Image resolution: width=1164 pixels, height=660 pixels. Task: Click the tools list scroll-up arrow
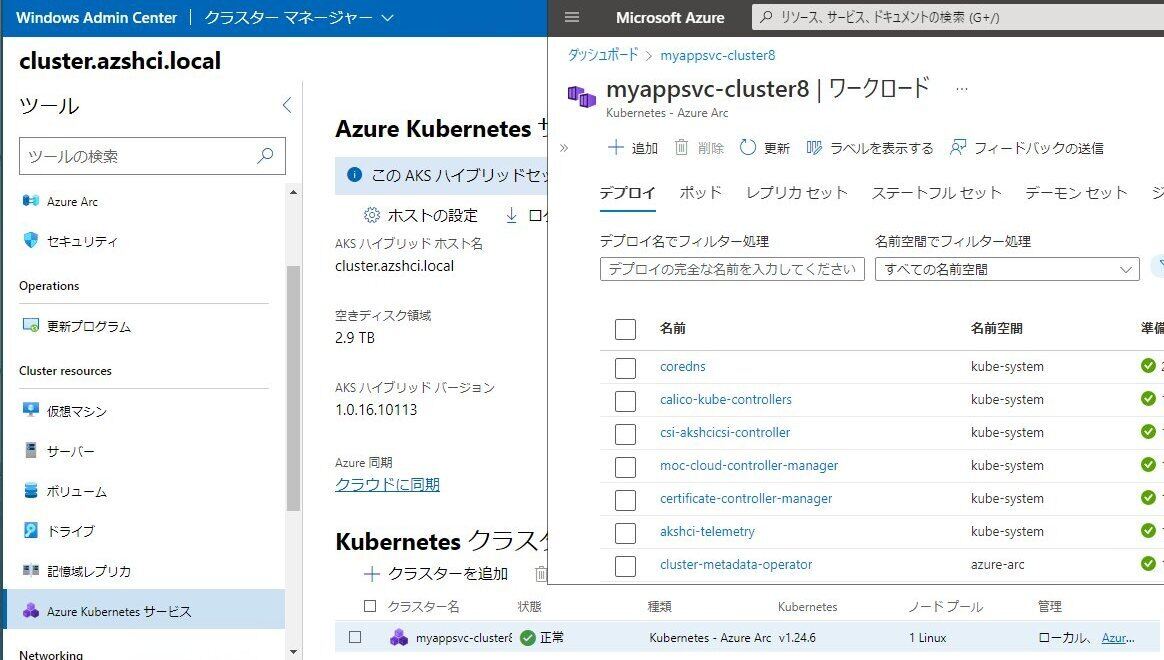(x=293, y=192)
